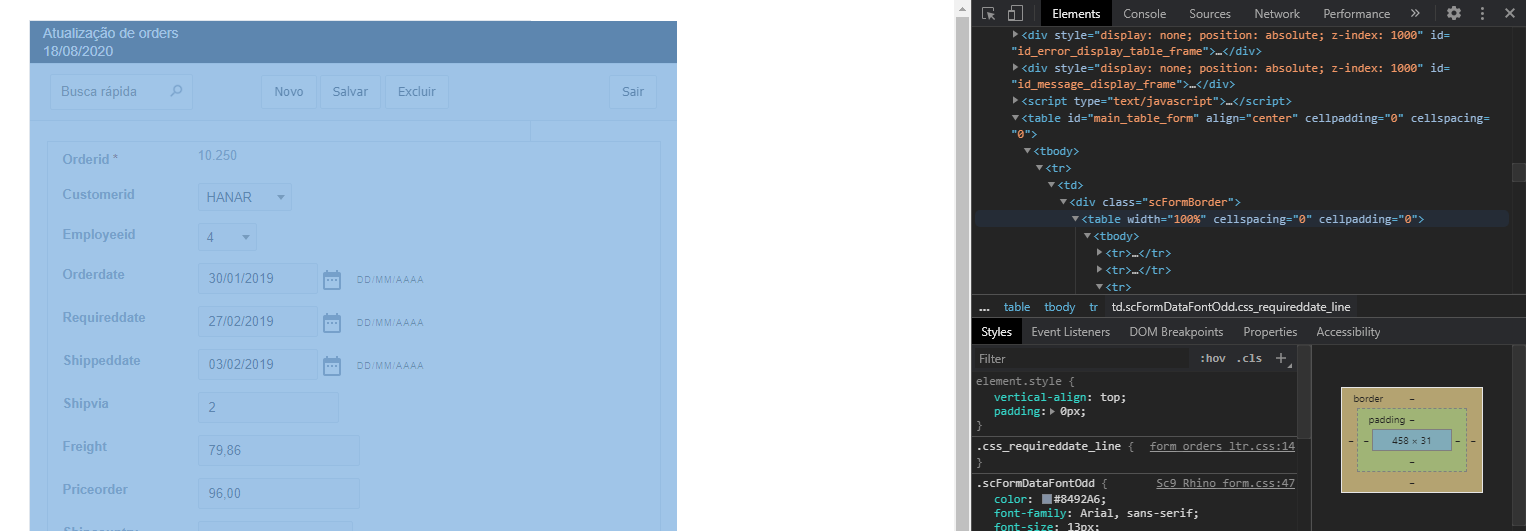Switch to the Performance tab

(x=1356, y=13)
